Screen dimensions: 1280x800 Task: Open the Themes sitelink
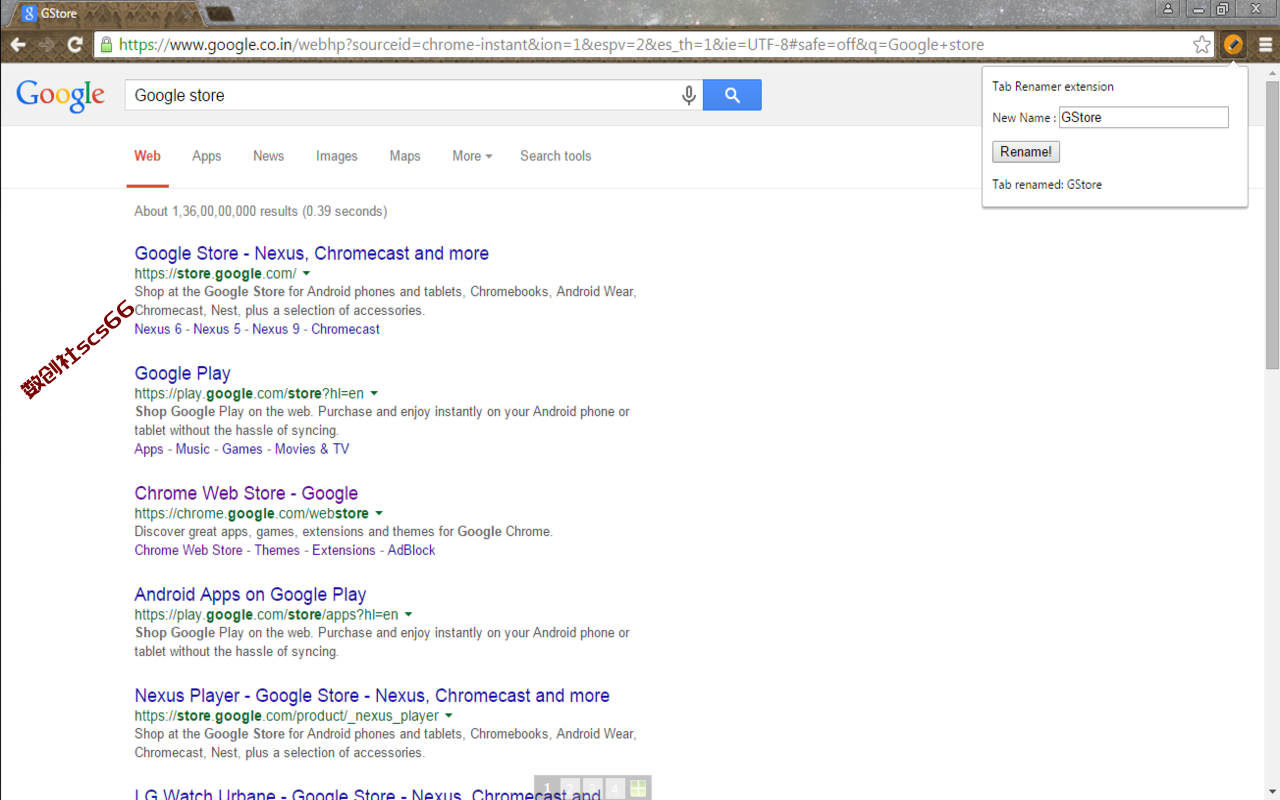[277, 550]
